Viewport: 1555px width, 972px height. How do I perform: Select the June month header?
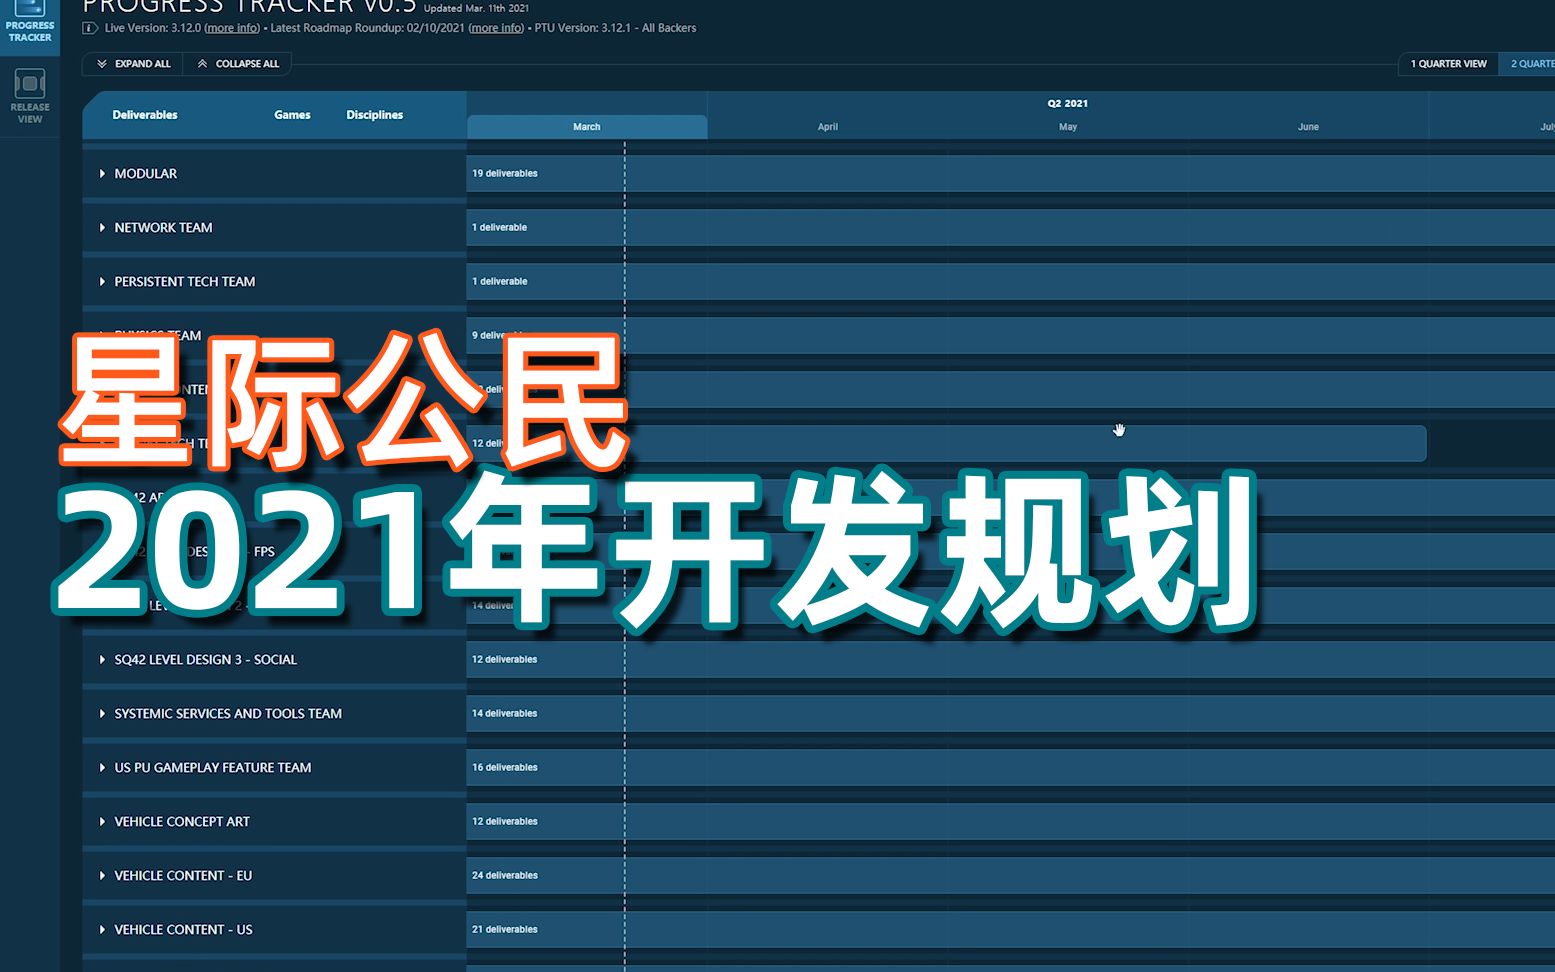tap(1308, 127)
